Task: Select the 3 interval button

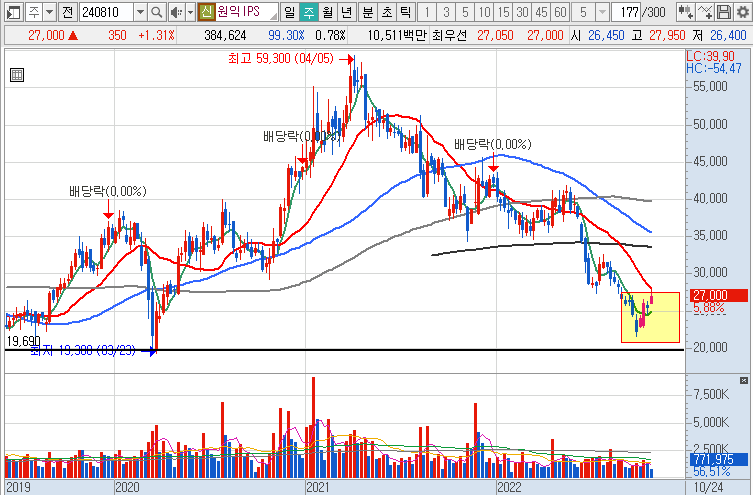Action: (x=446, y=12)
